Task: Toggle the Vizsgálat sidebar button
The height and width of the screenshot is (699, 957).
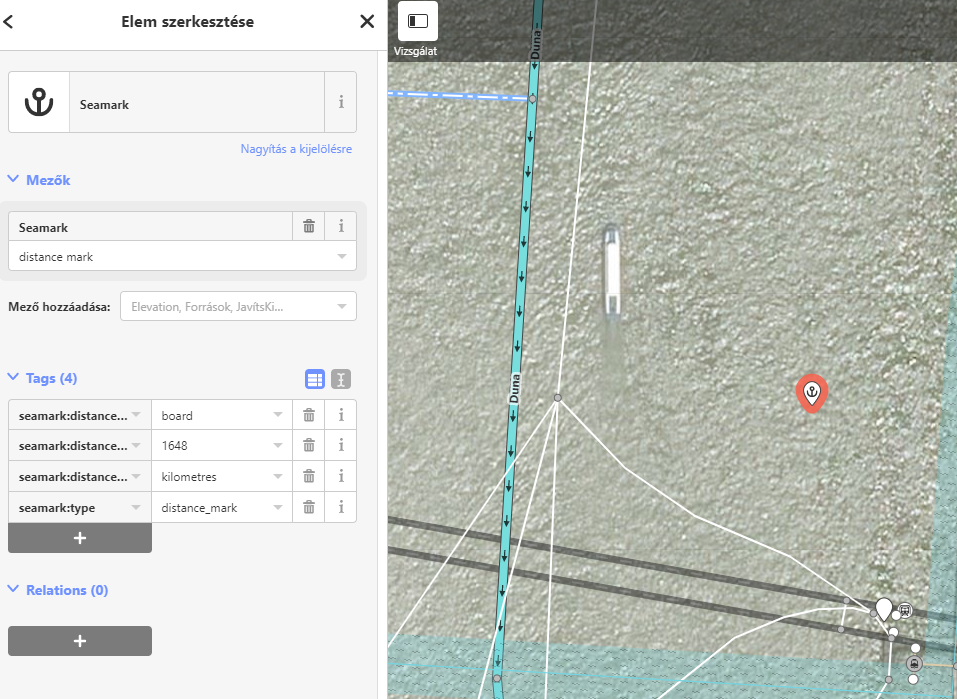Action: (x=417, y=21)
